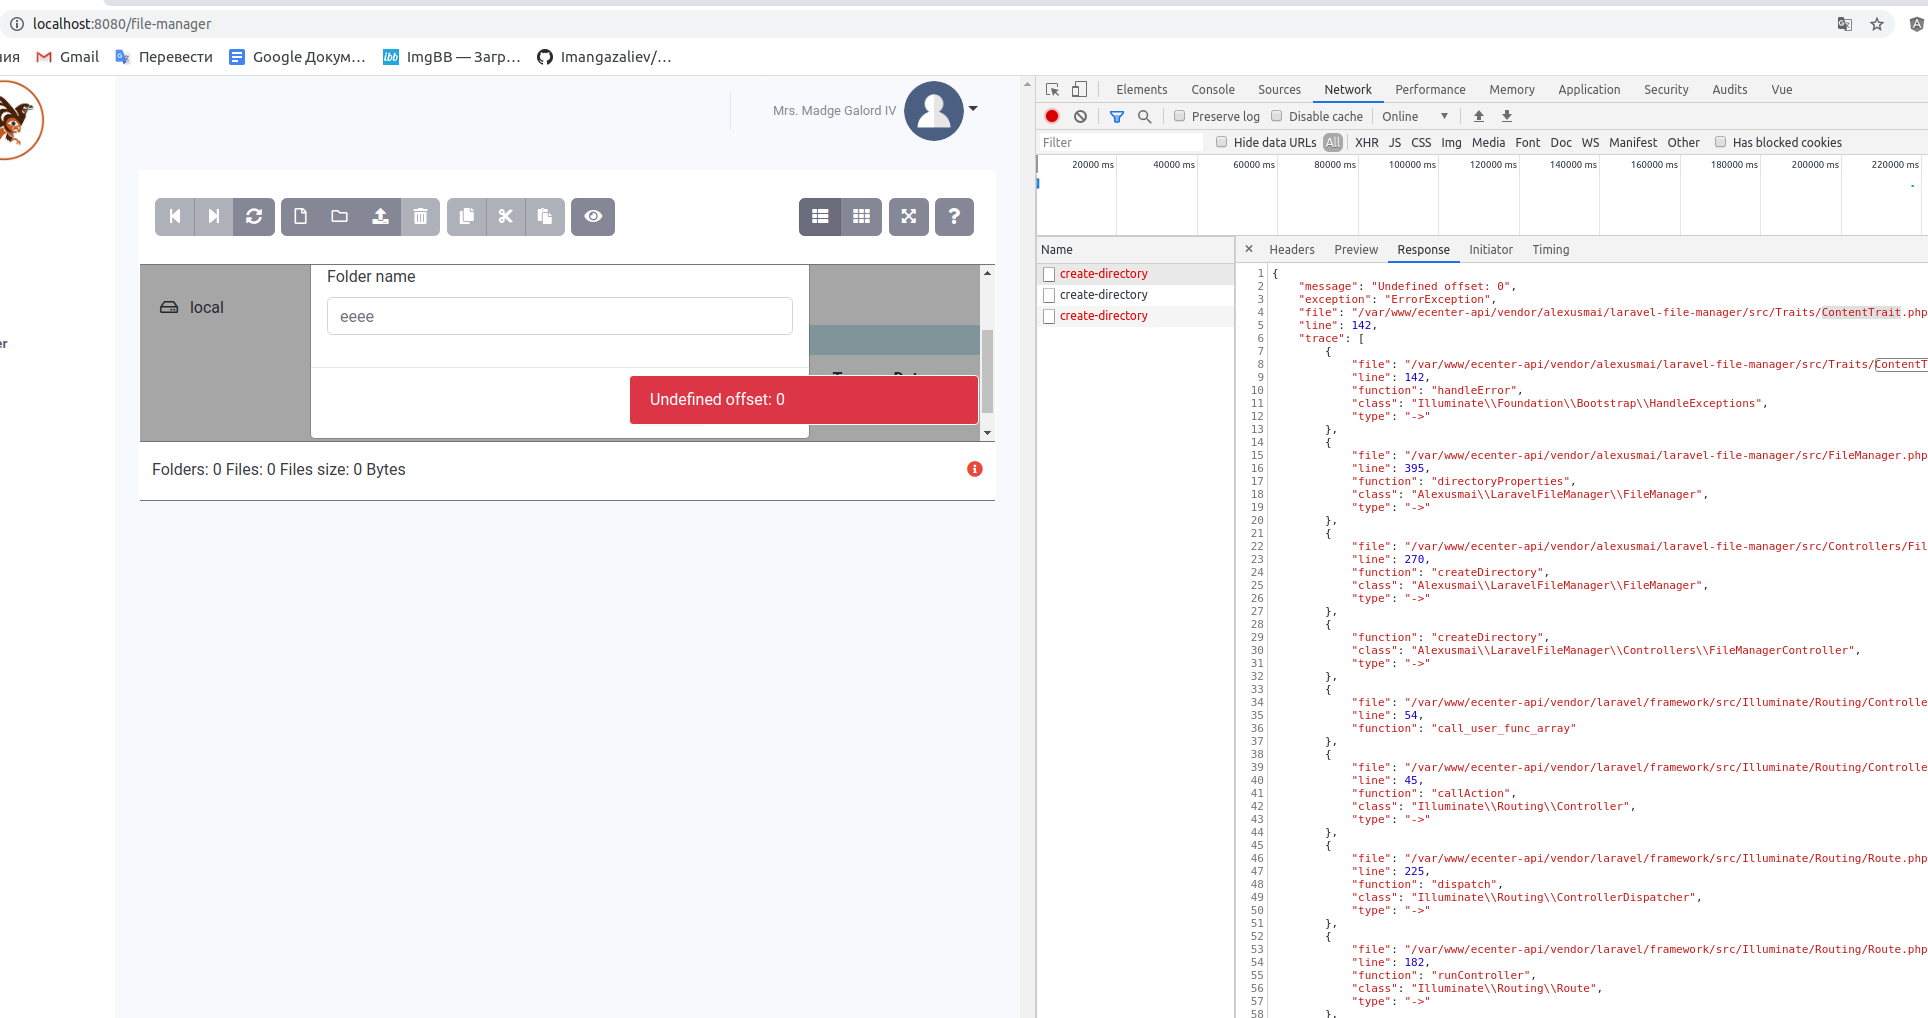Select the cut (scissors) icon
The image size is (1928, 1018).
[506, 216]
